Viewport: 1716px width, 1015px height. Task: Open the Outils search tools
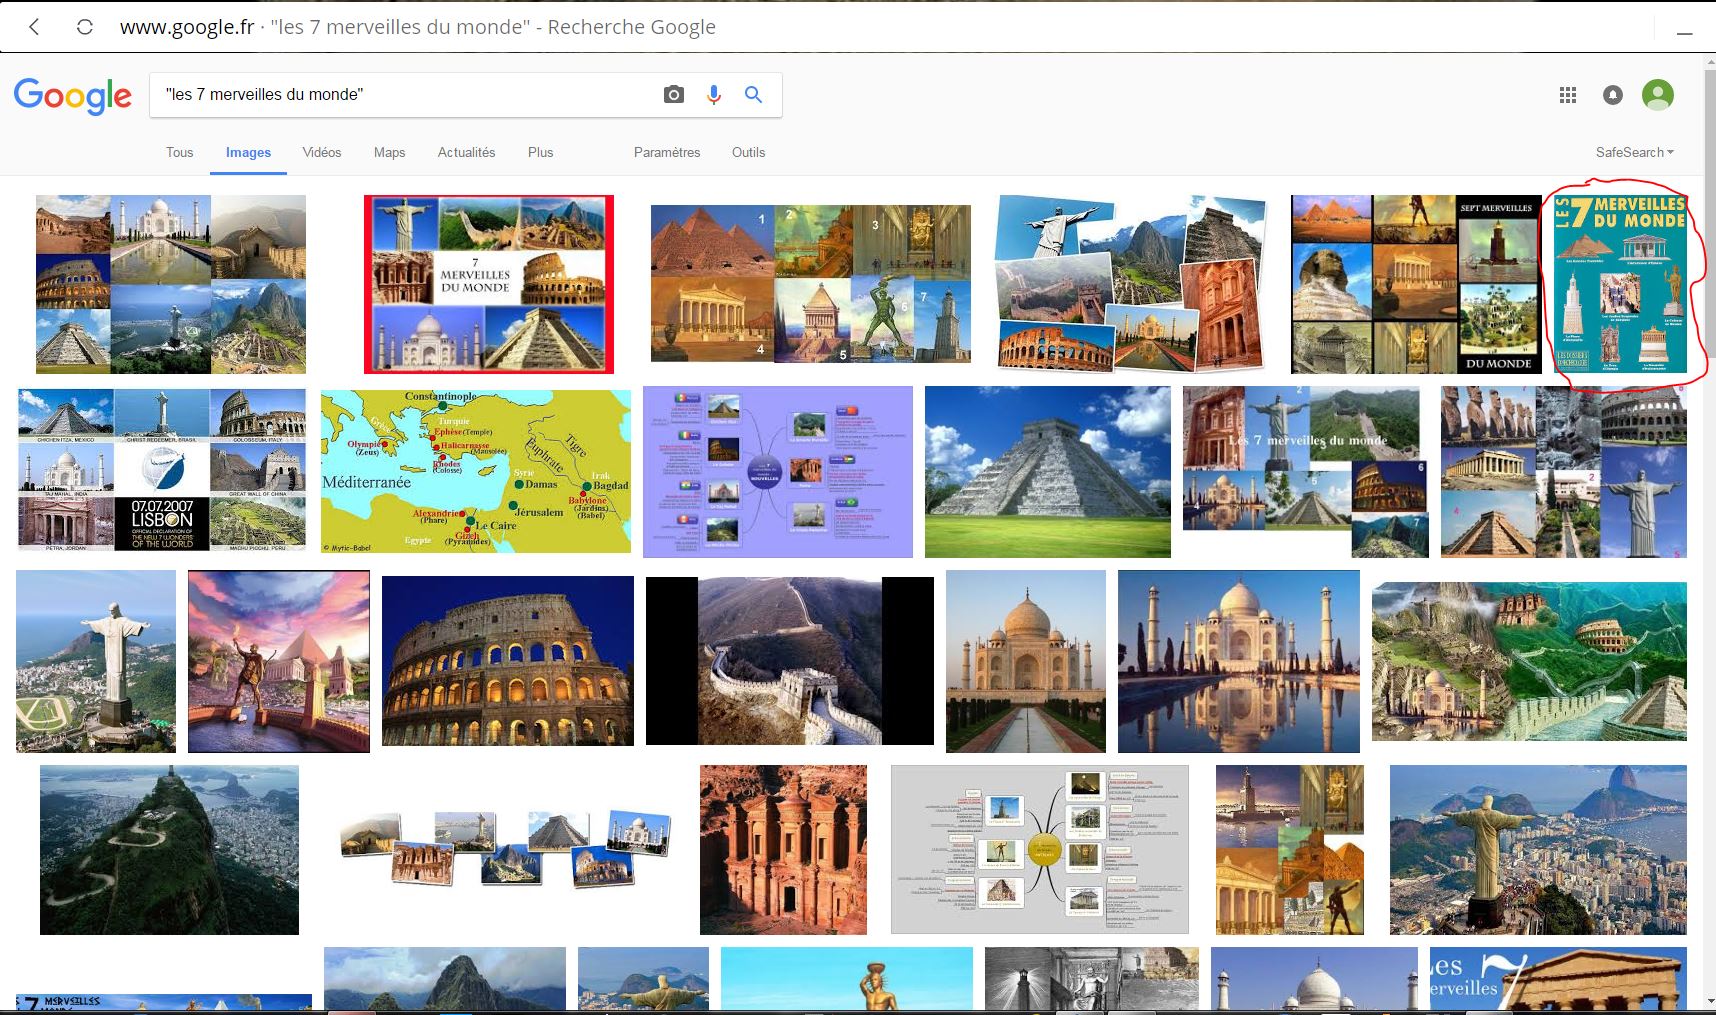(748, 152)
